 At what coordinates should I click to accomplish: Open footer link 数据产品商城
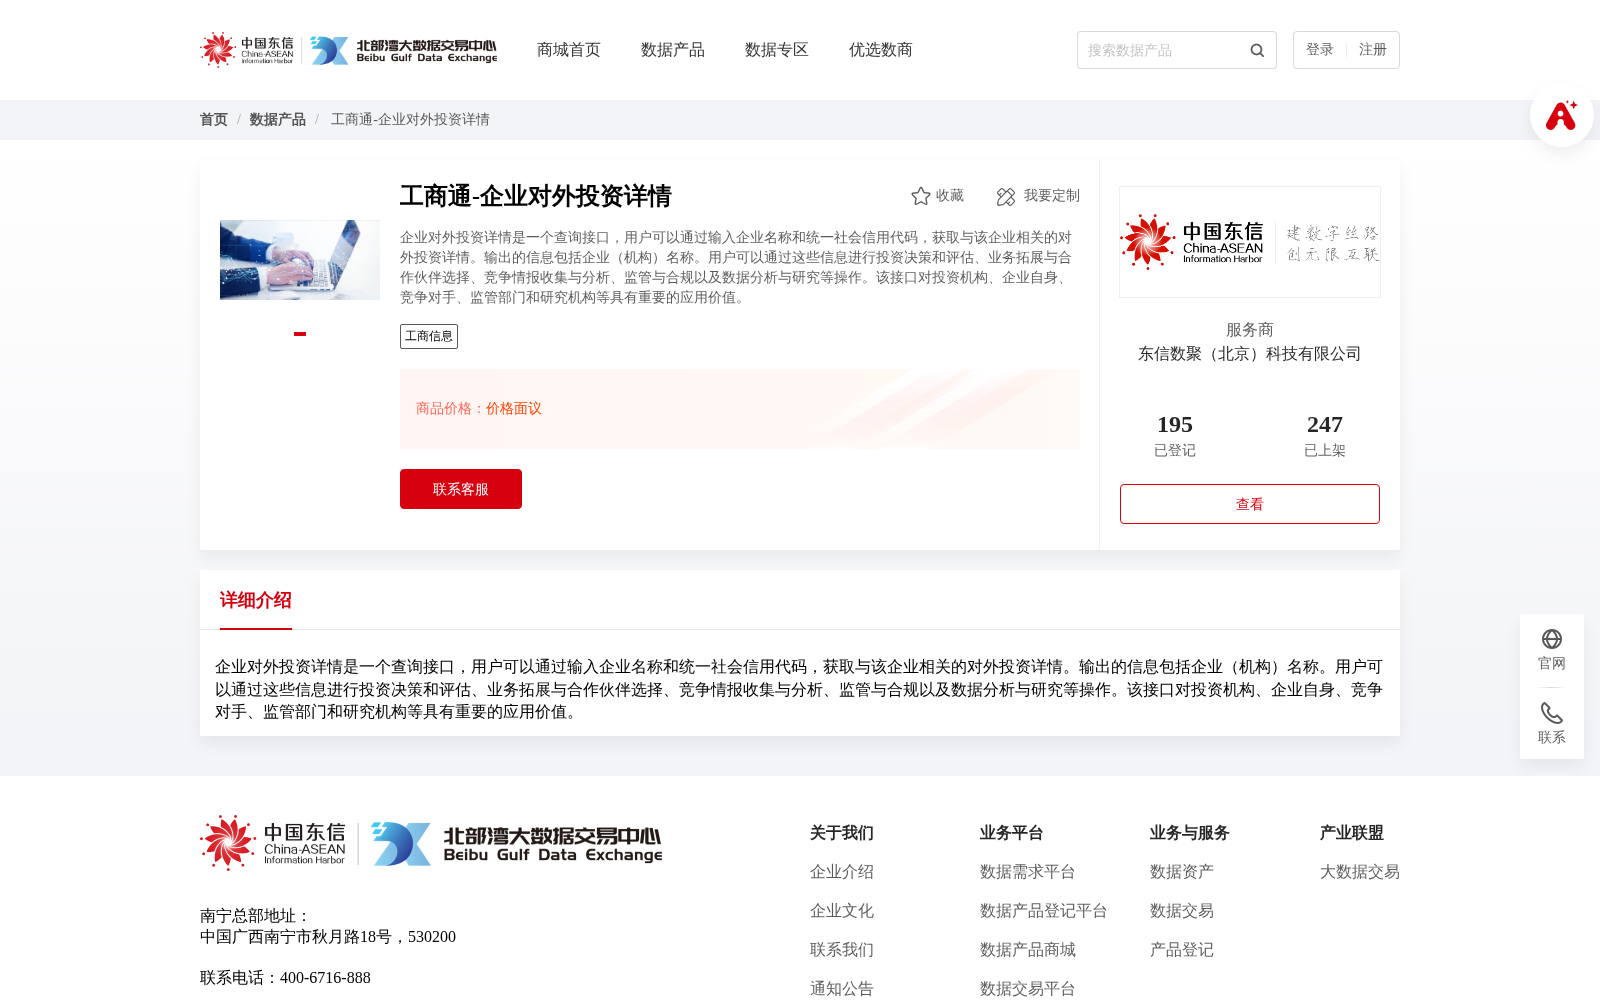click(x=1028, y=950)
